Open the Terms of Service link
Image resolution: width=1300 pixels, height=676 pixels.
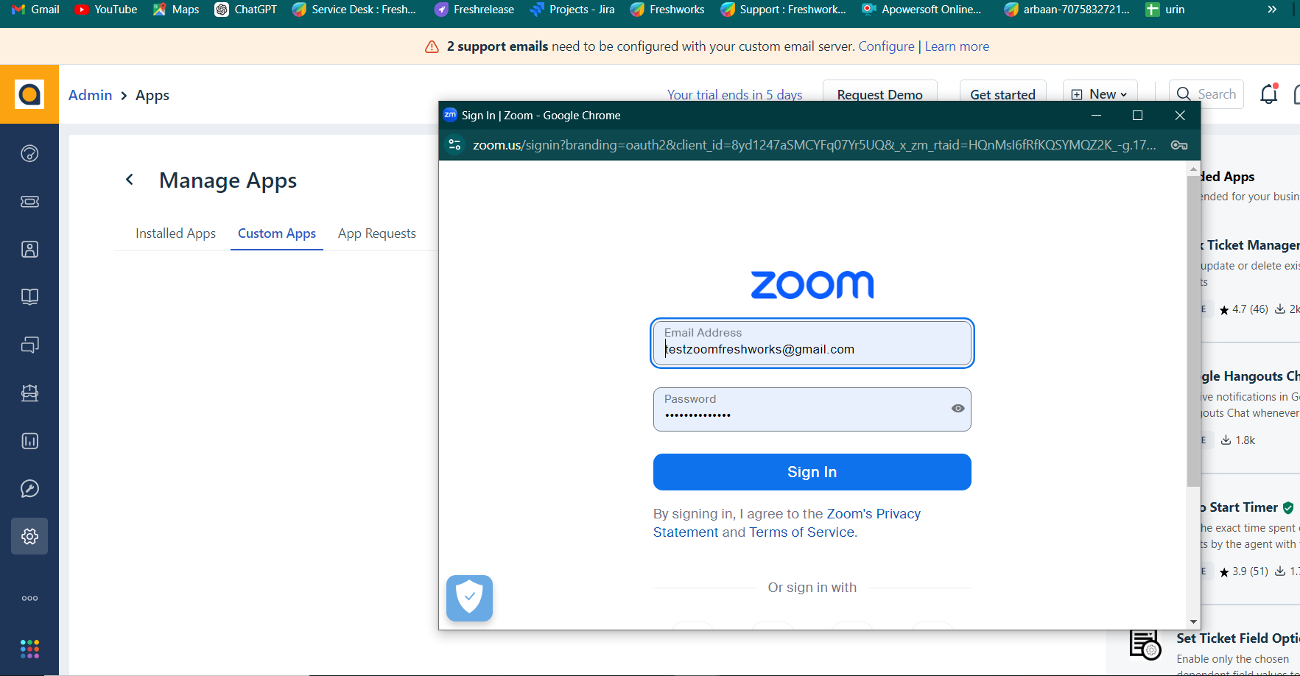(802, 532)
